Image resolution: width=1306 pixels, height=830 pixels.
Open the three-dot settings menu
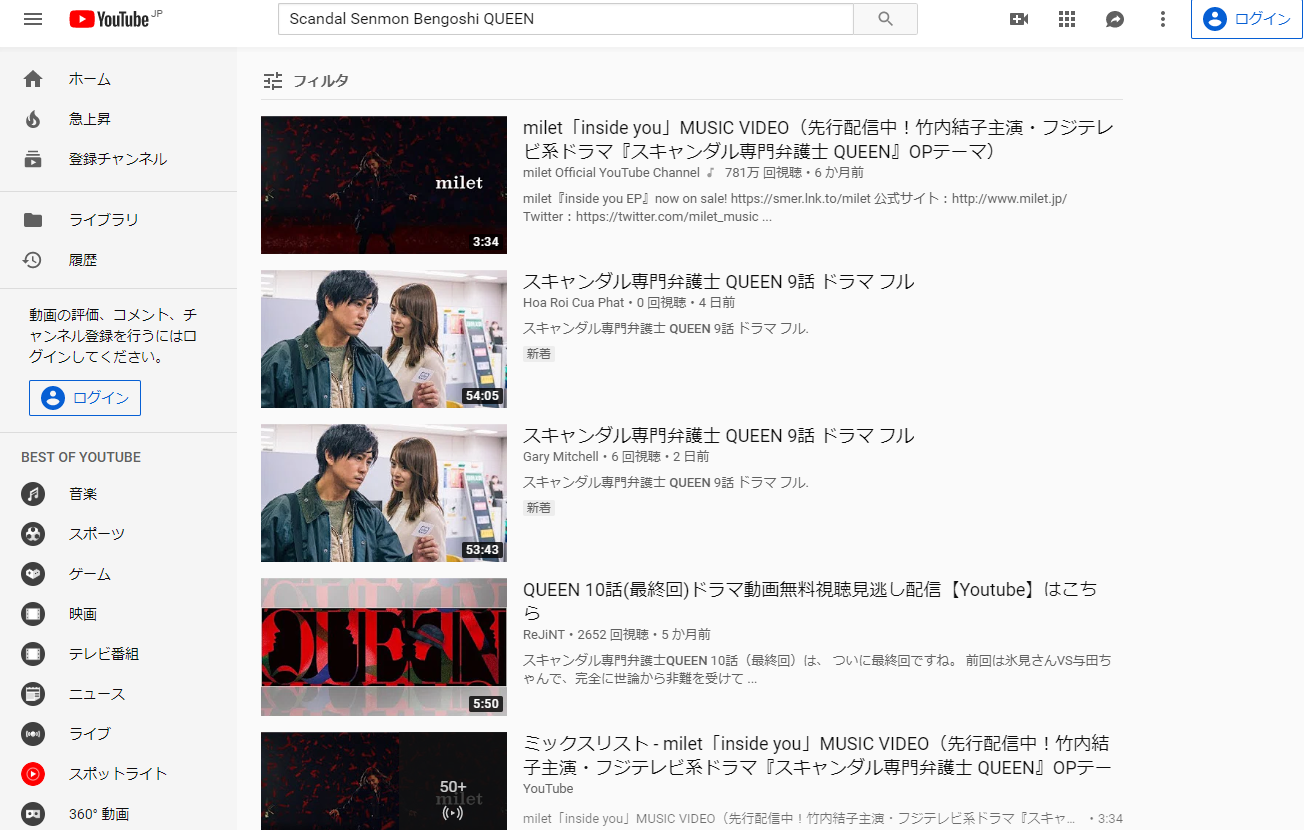point(1162,19)
